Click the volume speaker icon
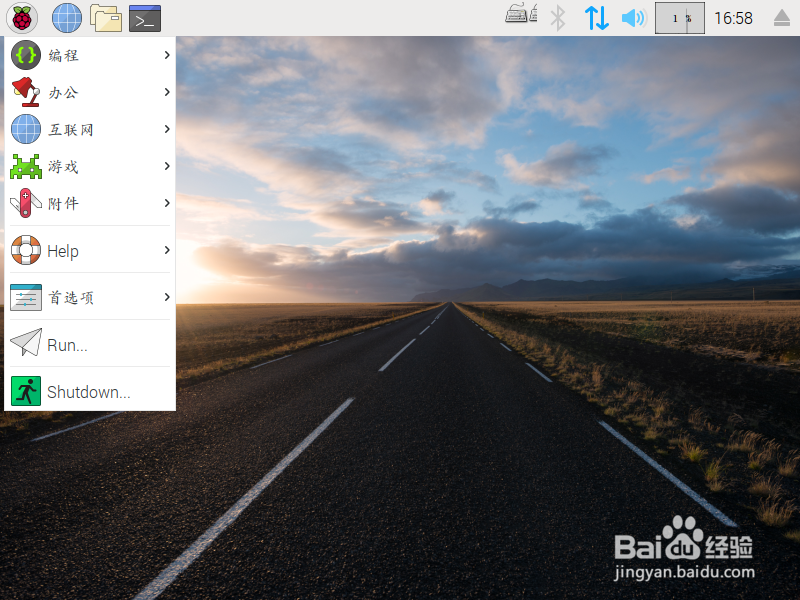The image size is (800, 600). point(634,18)
